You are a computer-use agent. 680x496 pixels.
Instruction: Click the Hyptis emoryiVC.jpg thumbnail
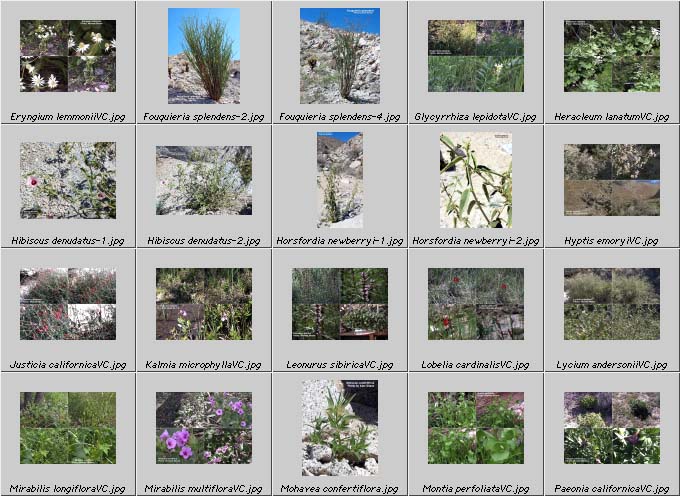pos(612,180)
